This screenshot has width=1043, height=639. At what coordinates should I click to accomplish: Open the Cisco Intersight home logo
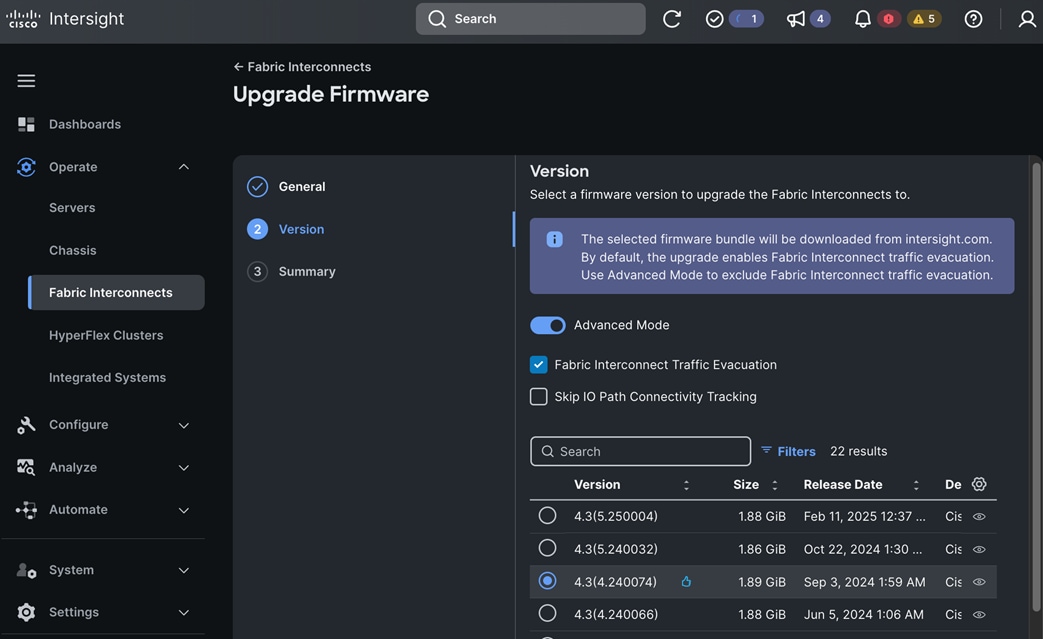(65, 19)
